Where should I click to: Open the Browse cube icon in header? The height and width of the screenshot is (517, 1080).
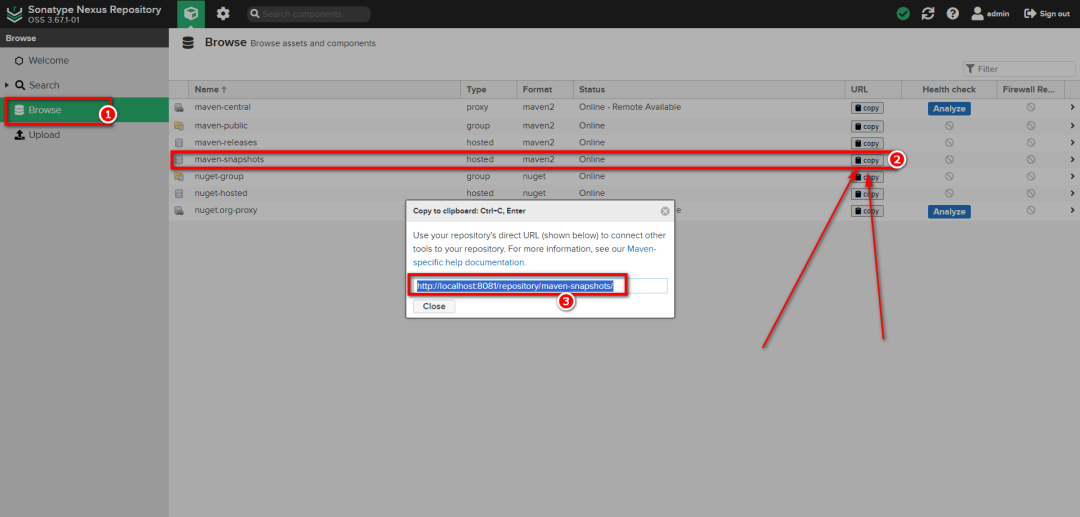[x=191, y=14]
